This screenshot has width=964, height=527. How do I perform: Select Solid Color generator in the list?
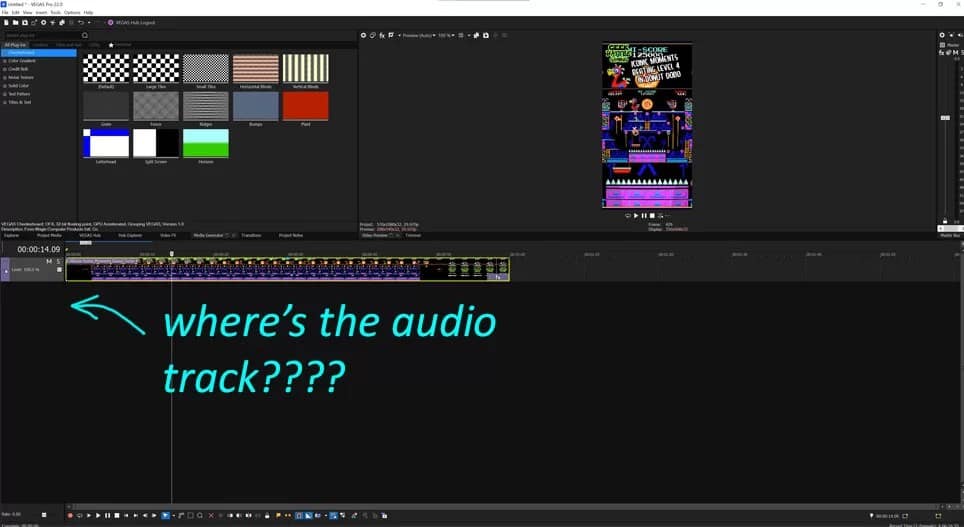(18, 85)
